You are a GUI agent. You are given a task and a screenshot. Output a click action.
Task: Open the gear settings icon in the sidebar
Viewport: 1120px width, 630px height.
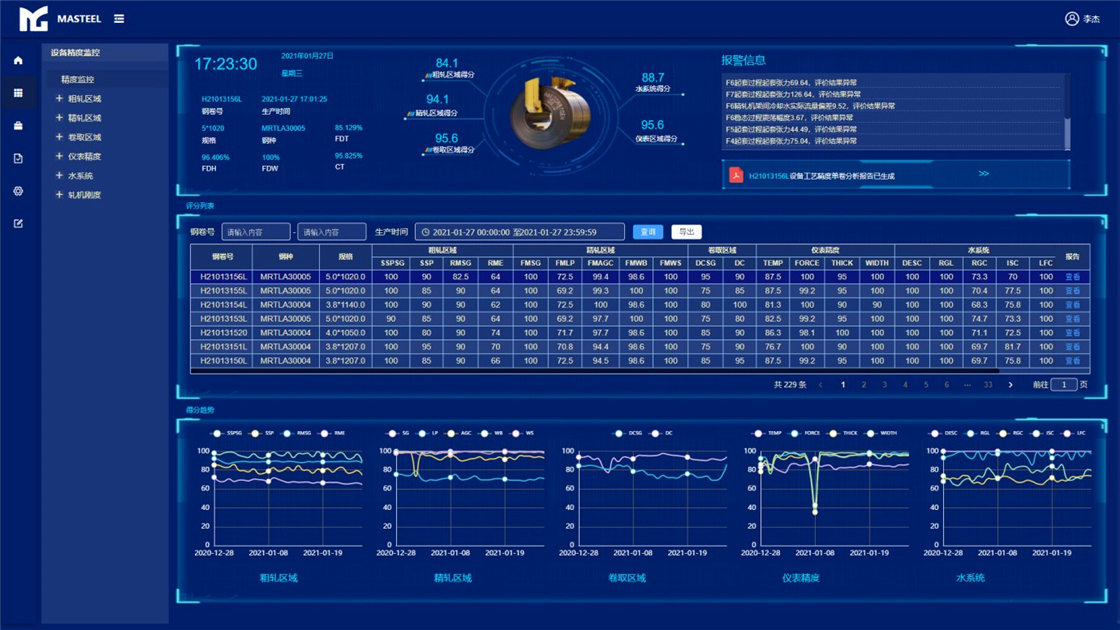pos(18,191)
